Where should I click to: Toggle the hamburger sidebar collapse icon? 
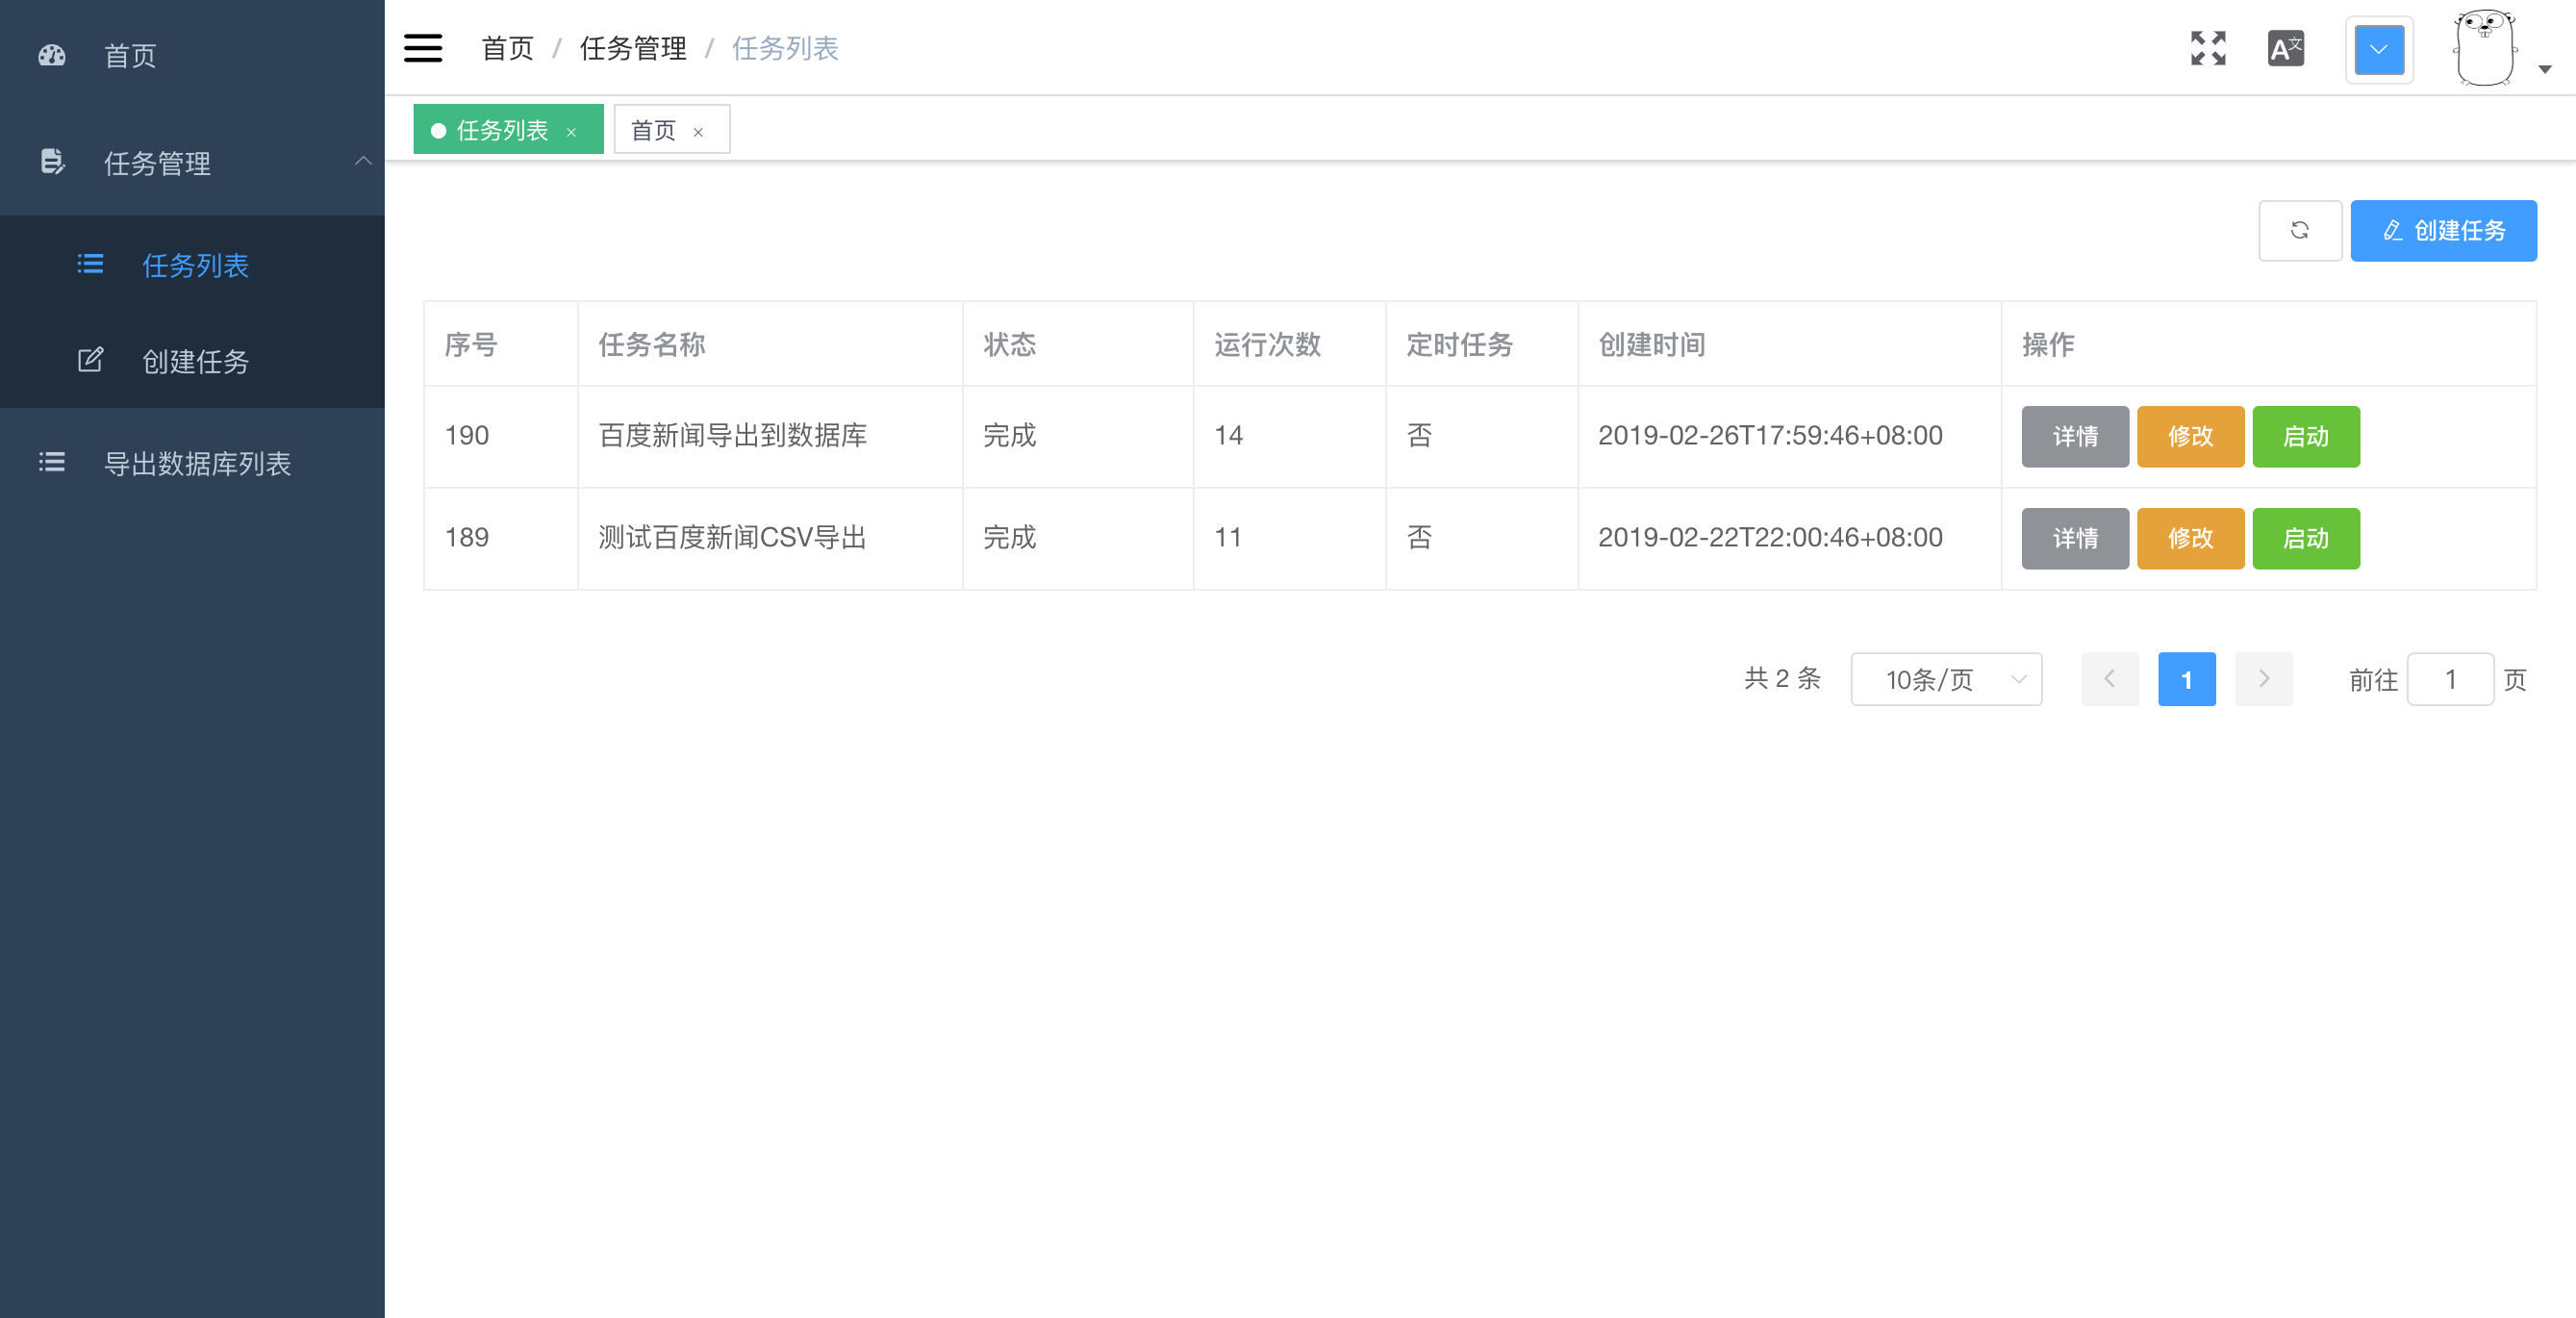423,48
